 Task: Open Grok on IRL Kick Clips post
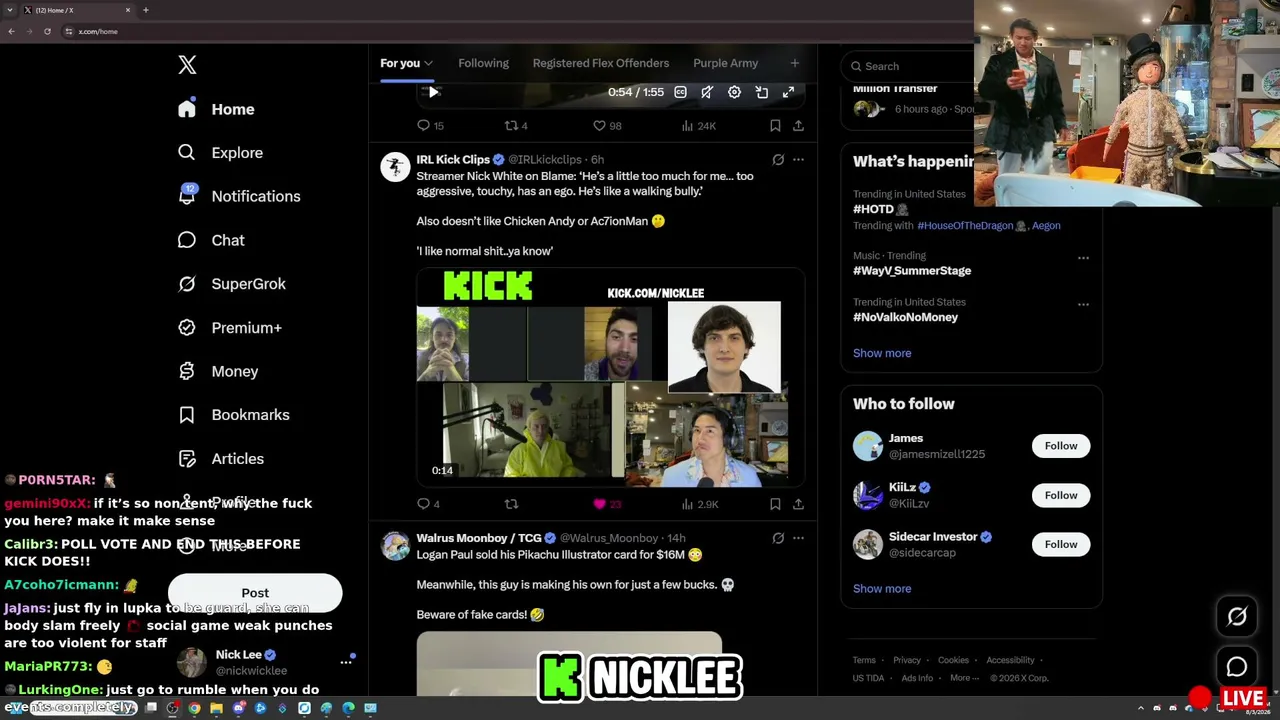[x=778, y=160]
